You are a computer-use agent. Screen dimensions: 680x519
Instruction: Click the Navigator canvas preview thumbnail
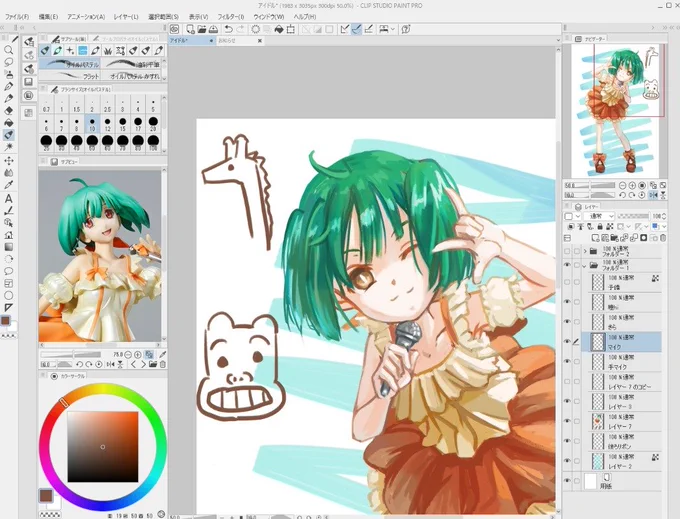(615, 111)
